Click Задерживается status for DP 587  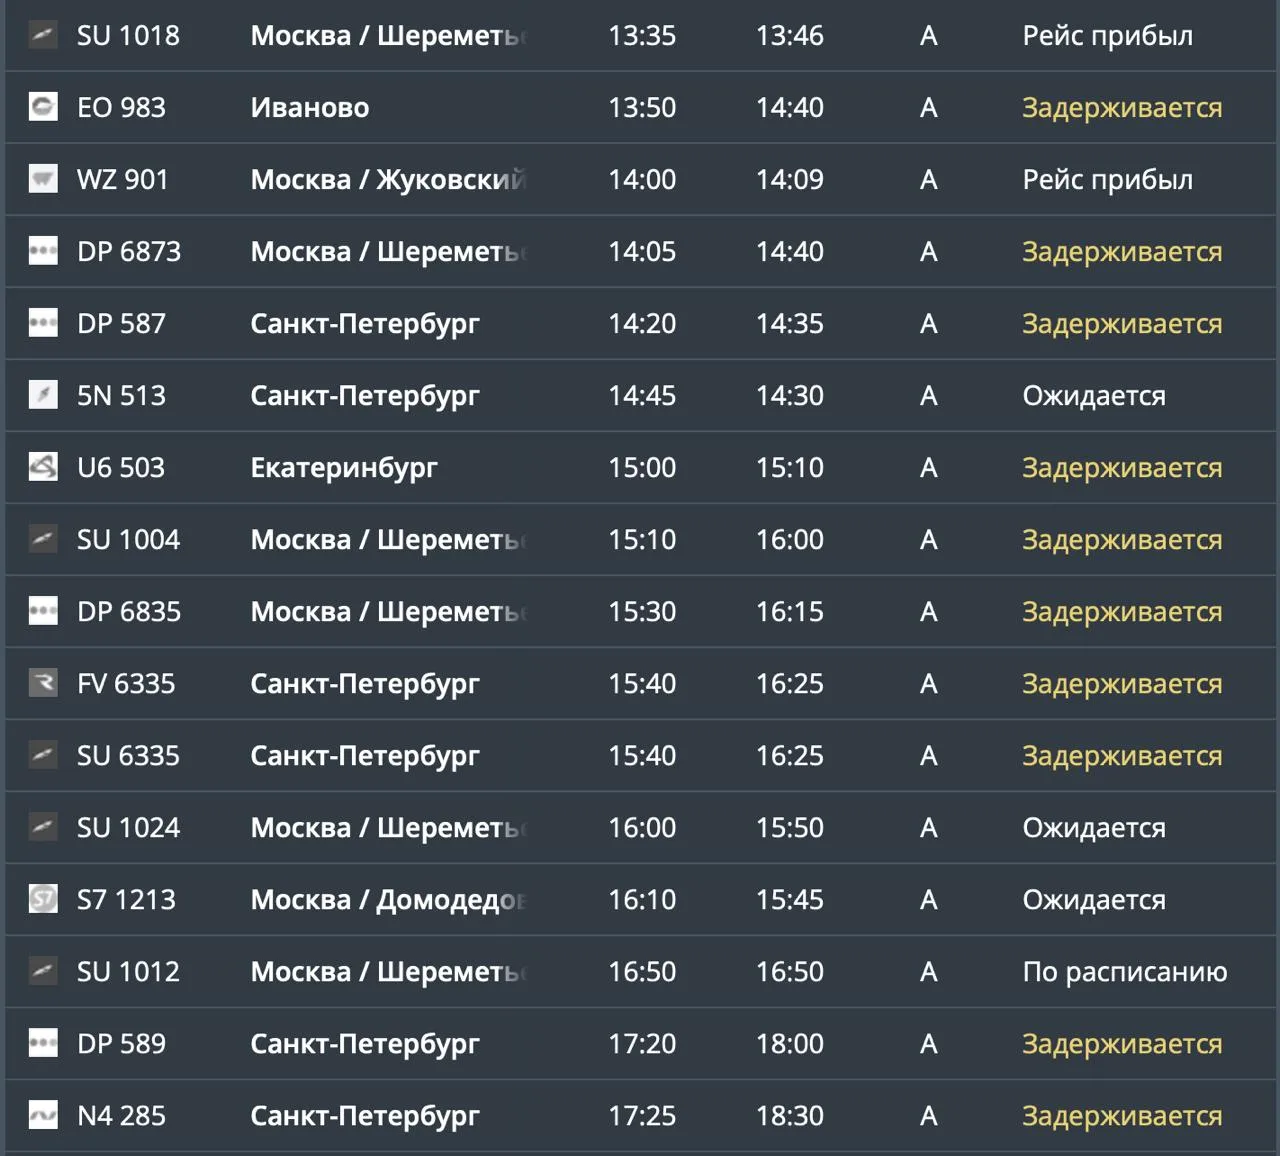click(x=1122, y=324)
